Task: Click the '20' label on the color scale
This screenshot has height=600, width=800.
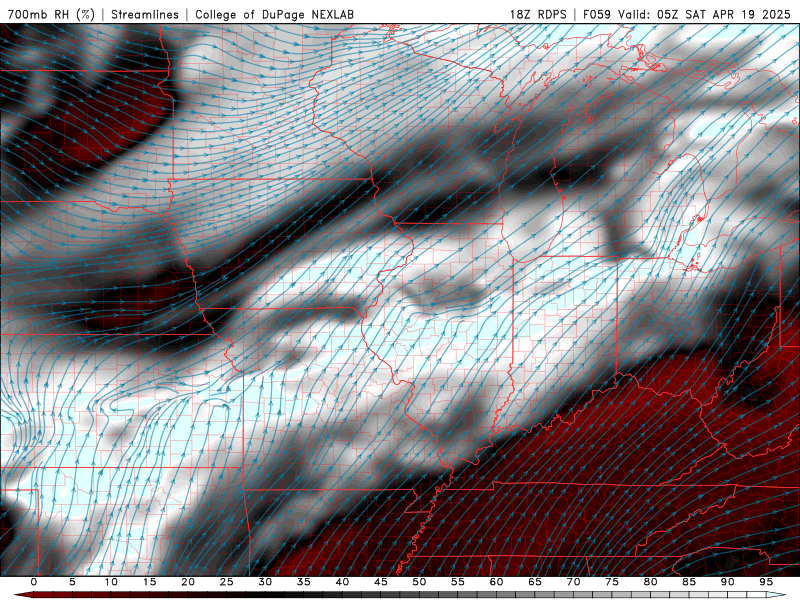Action: point(188,582)
